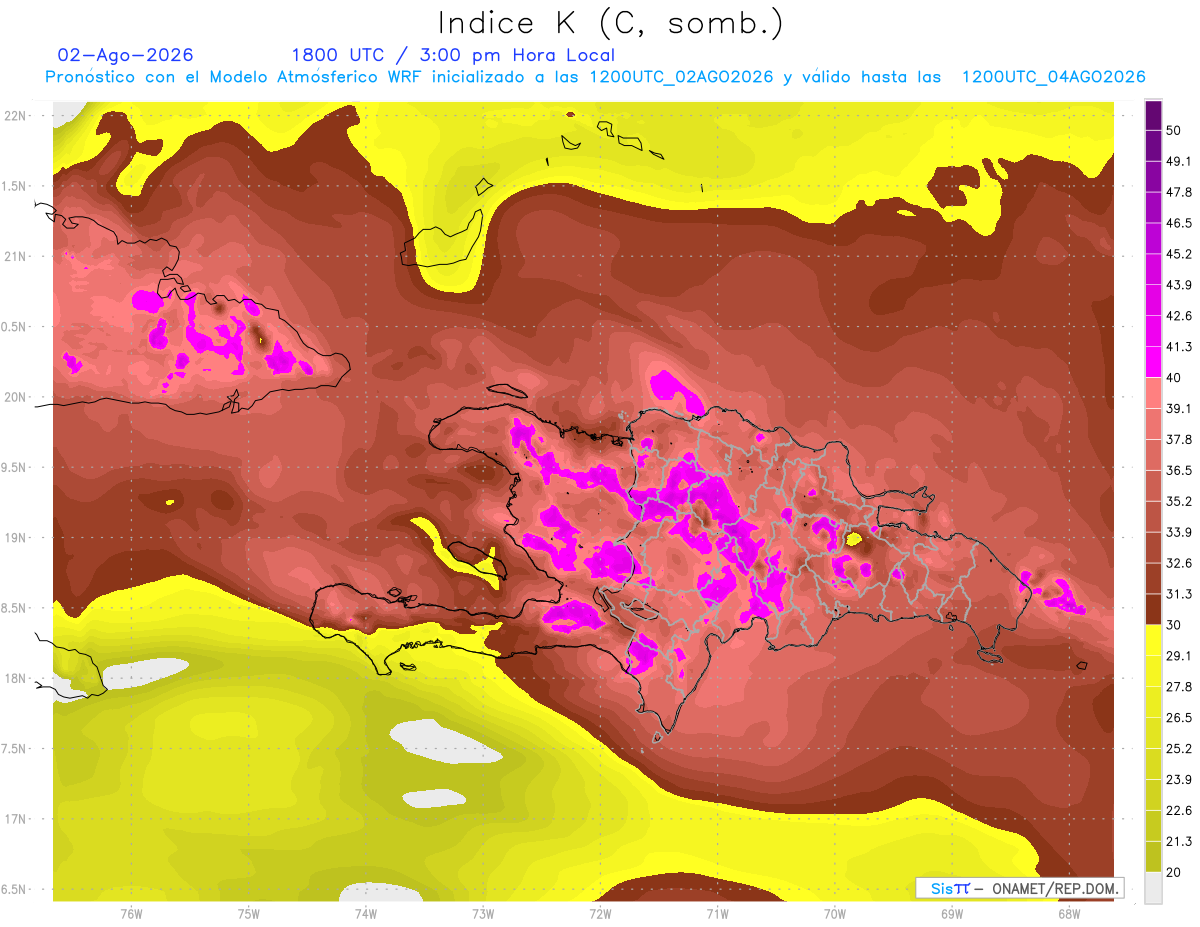Click the legend value "33.9"
1200x927 pixels.
tap(1180, 532)
